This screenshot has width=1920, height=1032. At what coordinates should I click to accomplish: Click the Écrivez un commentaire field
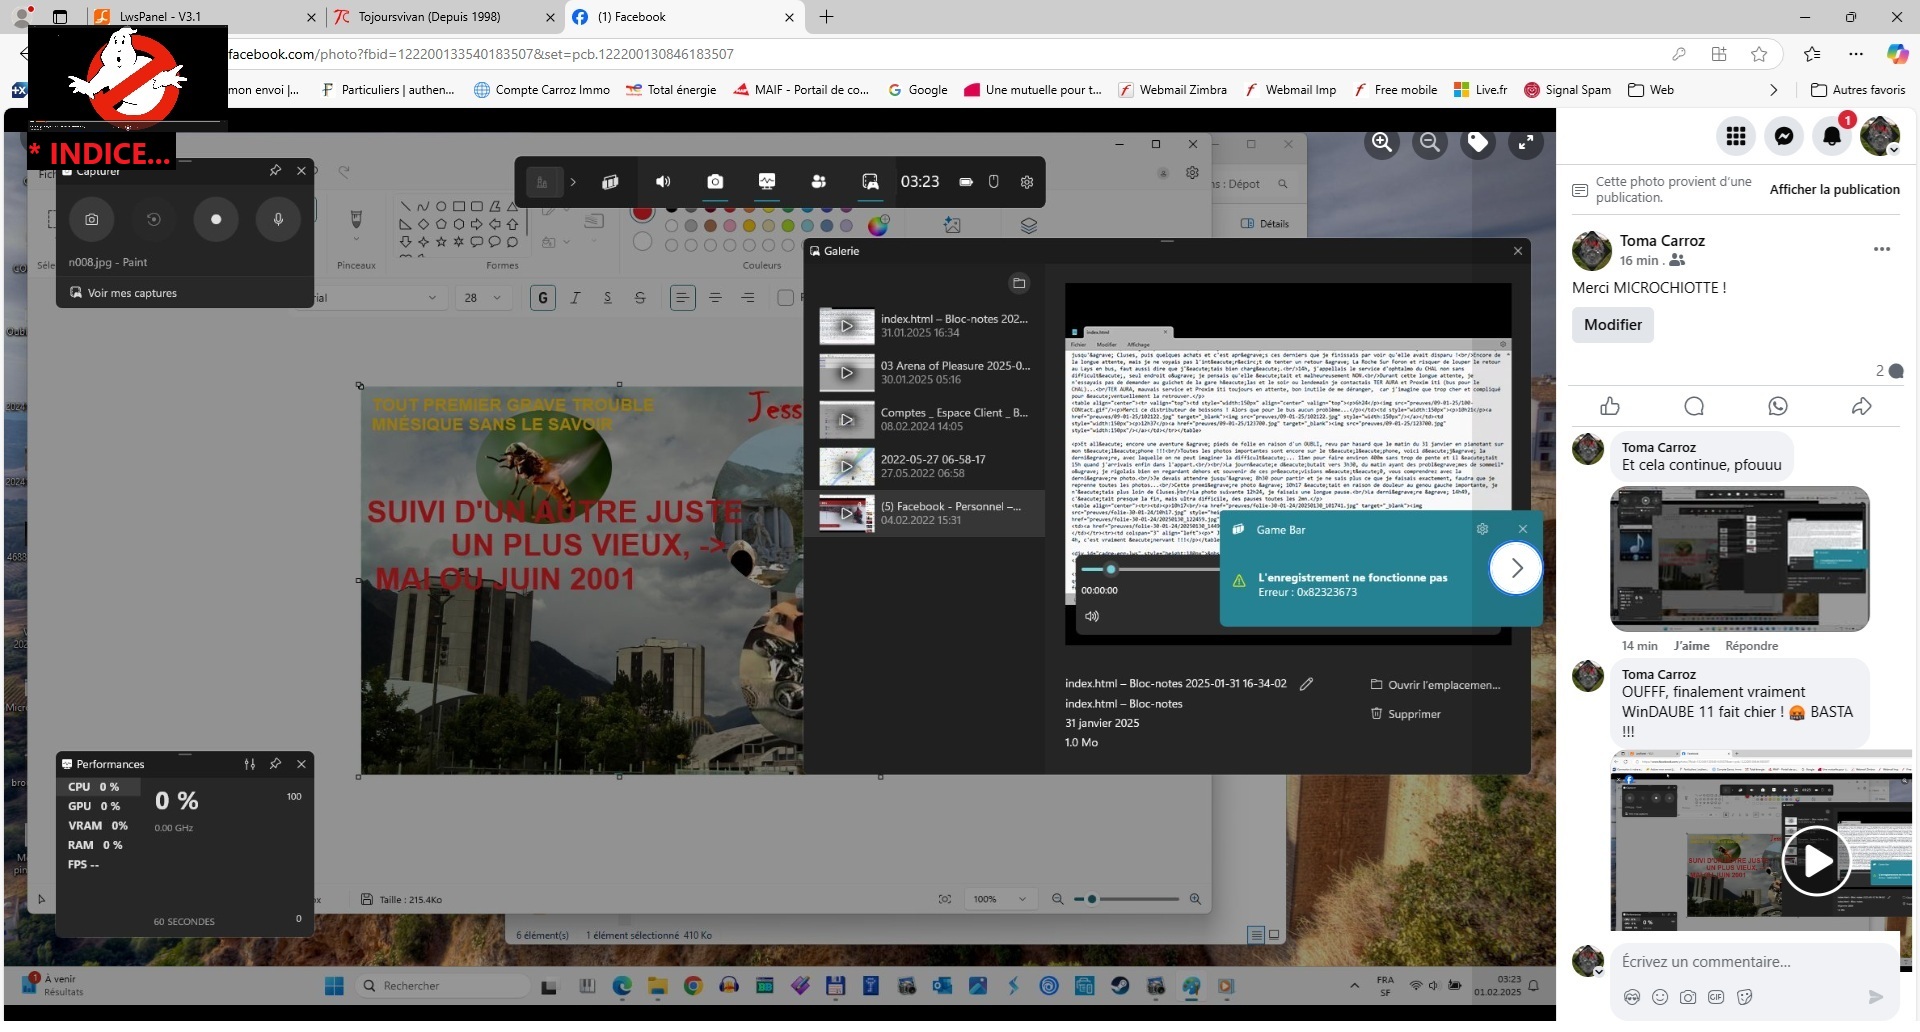[x=1740, y=962]
